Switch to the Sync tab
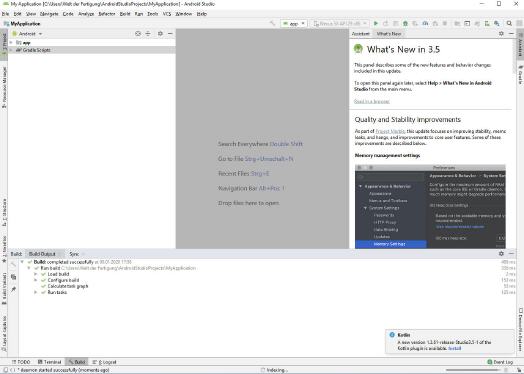 pyautogui.click(x=74, y=254)
